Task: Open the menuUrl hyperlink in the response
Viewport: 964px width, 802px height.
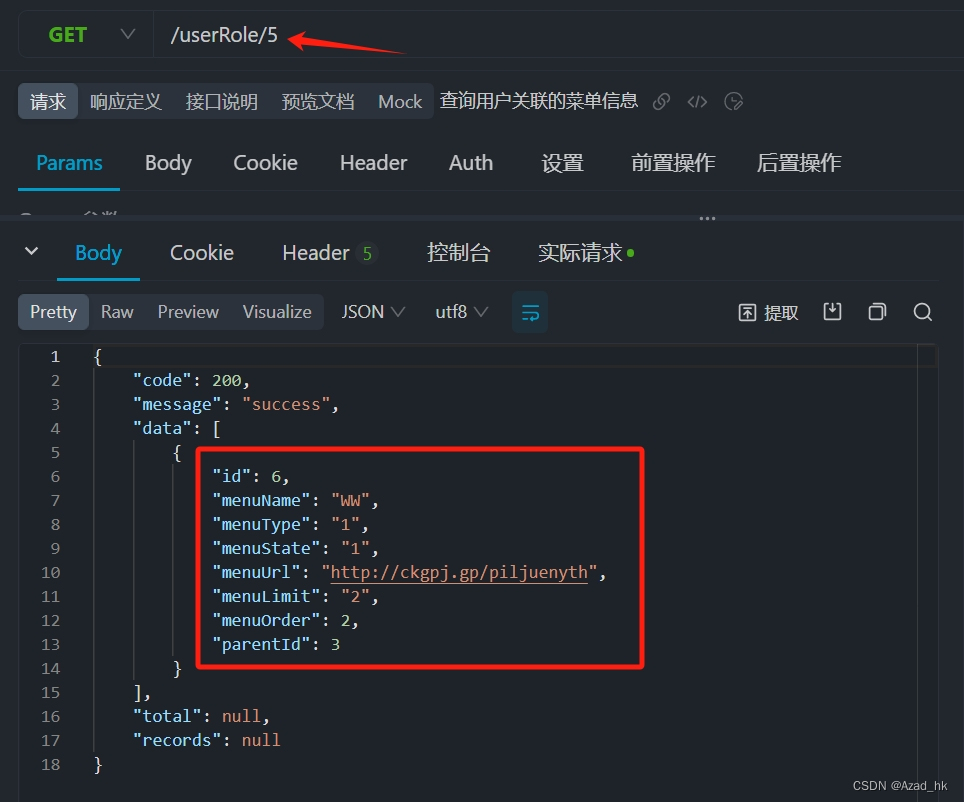Action: pos(459,572)
